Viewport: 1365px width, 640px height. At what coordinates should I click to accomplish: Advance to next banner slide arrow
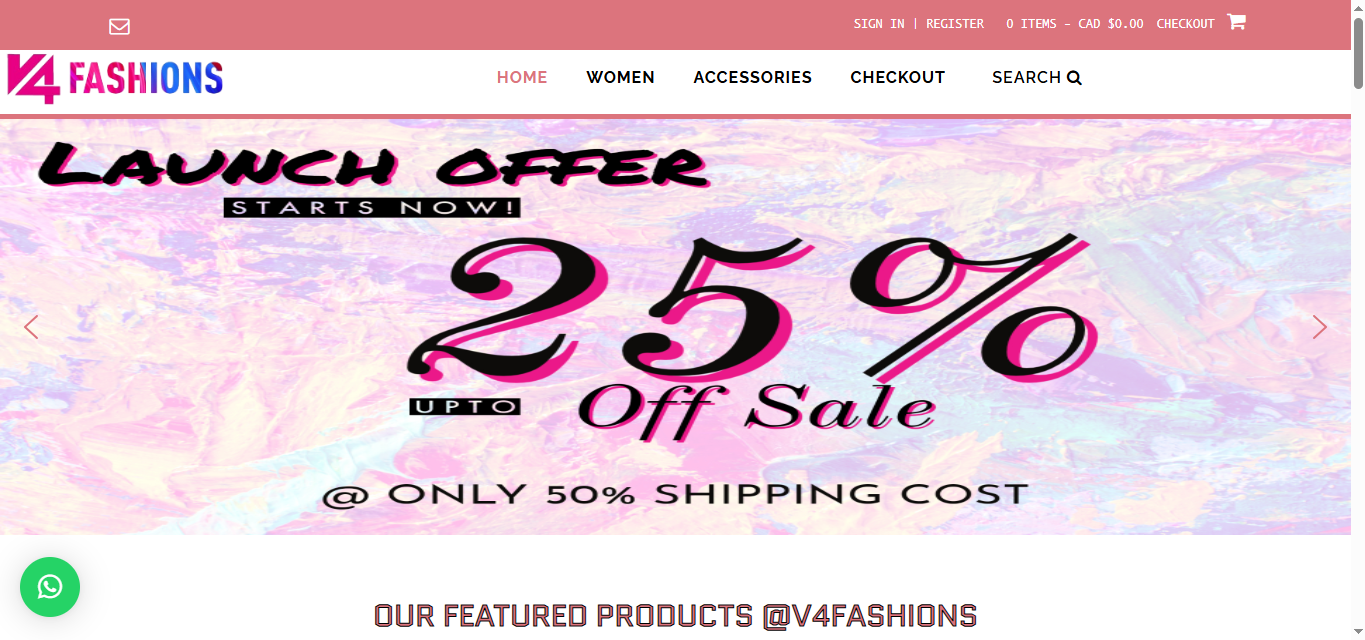pyautogui.click(x=1320, y=327)
